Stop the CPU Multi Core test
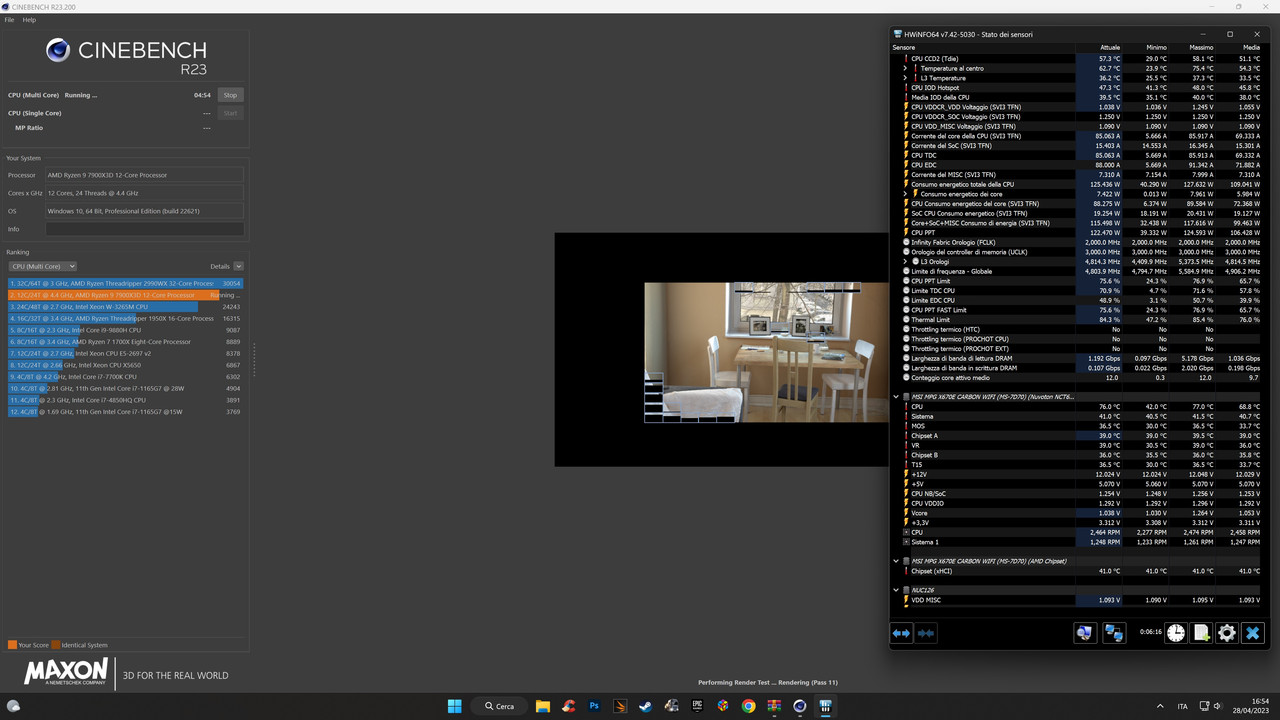The width and height of the screenshot is (1280, 720). pos(230,95)
